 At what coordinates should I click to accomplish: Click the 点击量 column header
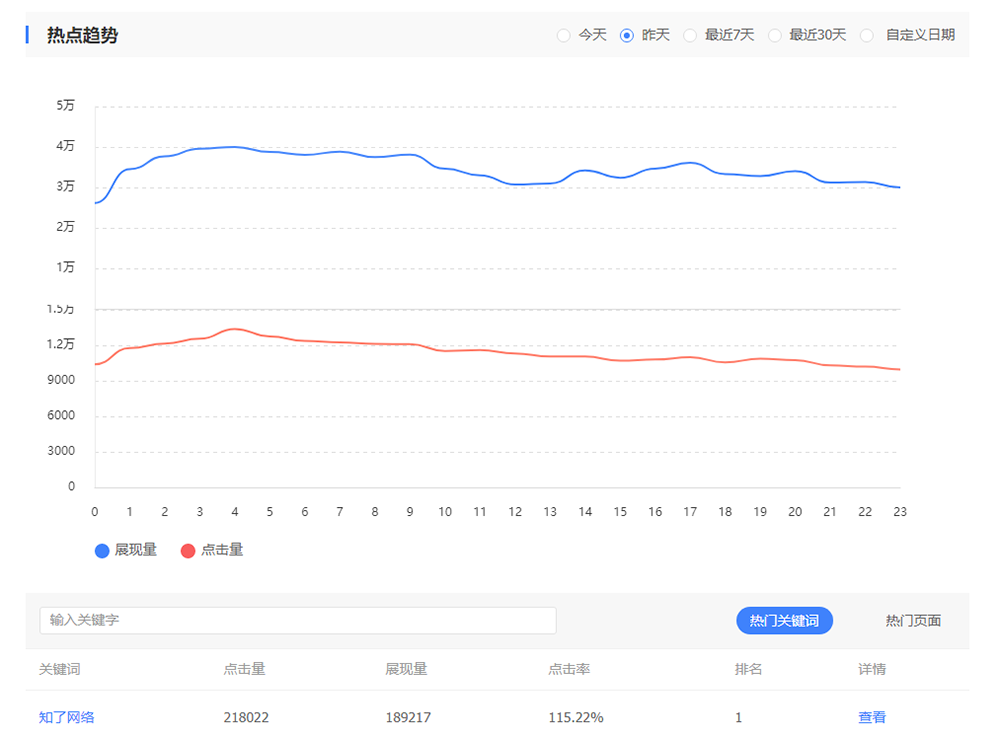pyautogui.click(x=244, y=669)
